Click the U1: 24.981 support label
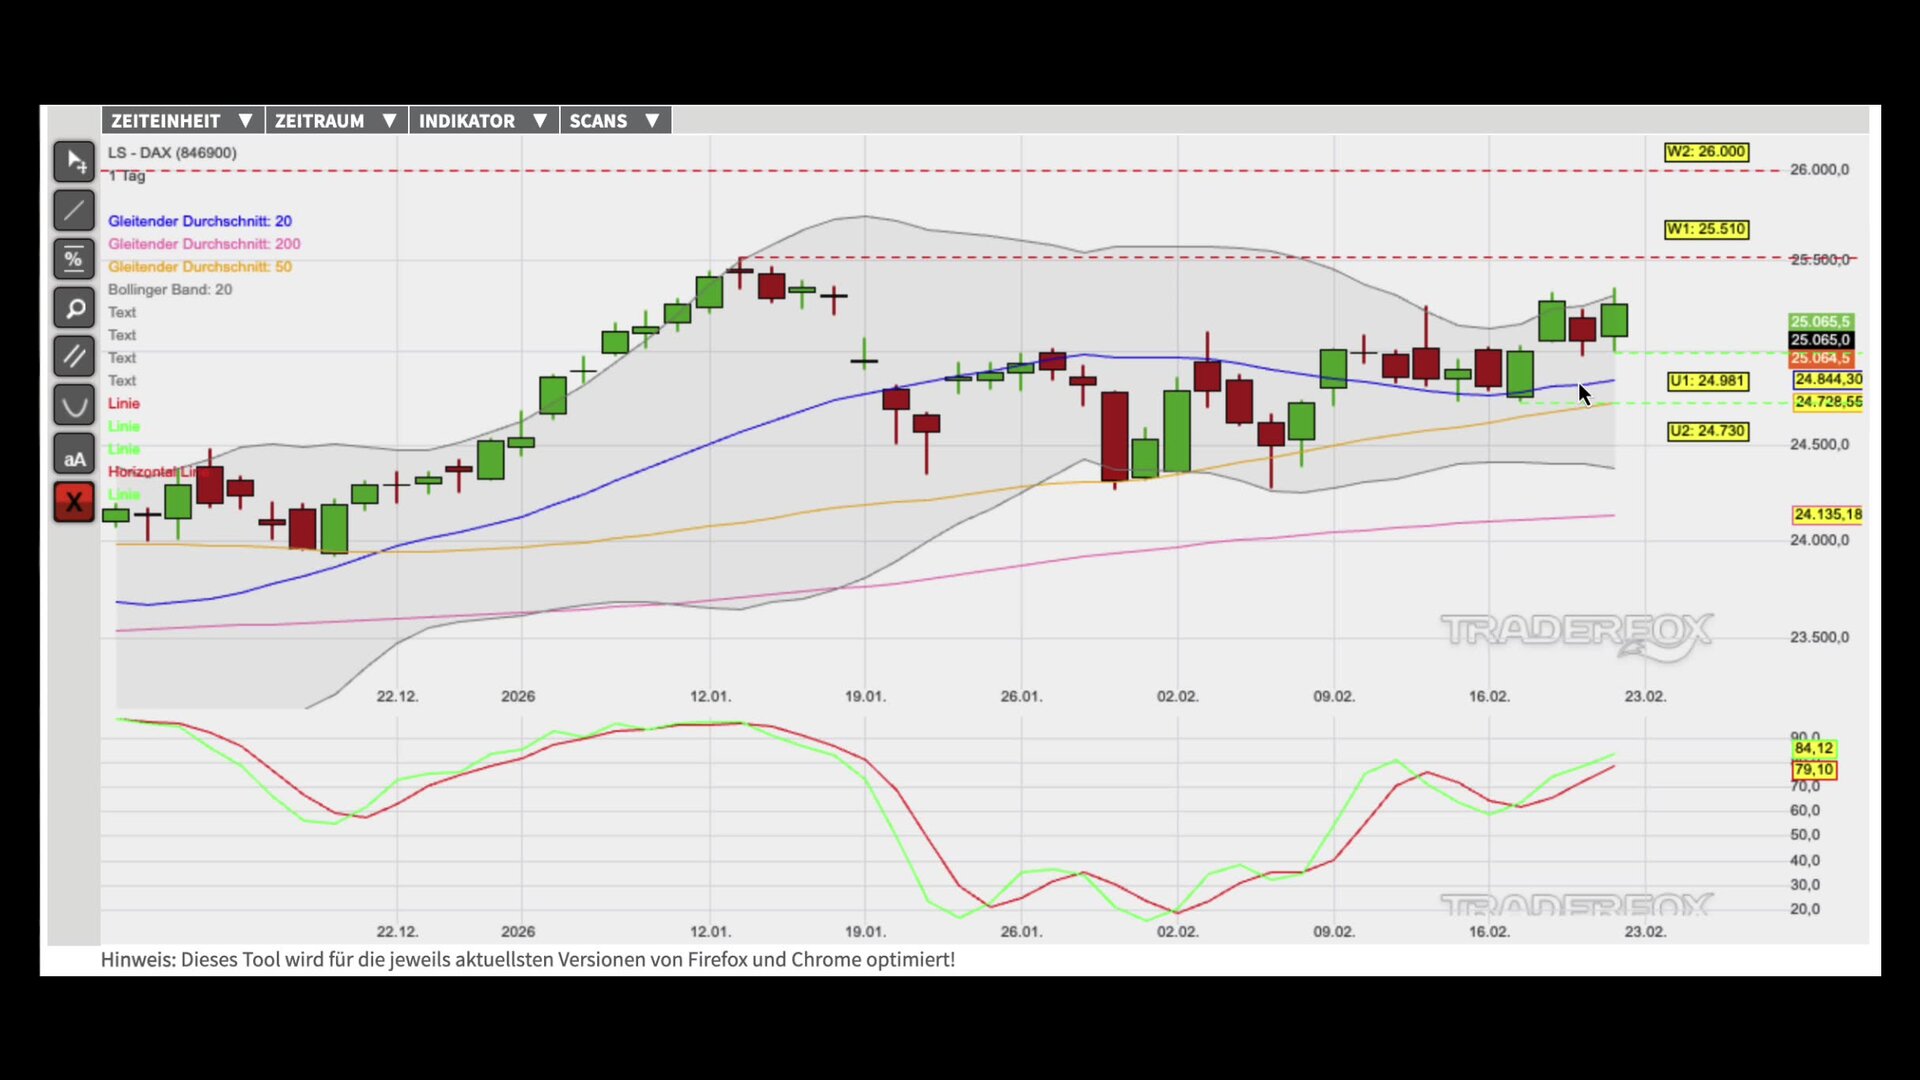This screenshot has height=1080, width=1920. click(x=1707, y=381)
